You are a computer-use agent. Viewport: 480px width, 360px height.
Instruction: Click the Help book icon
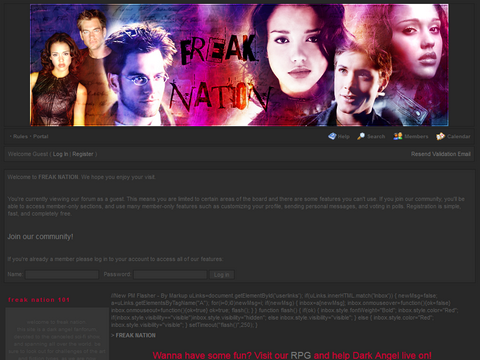[x=332, y=136]
